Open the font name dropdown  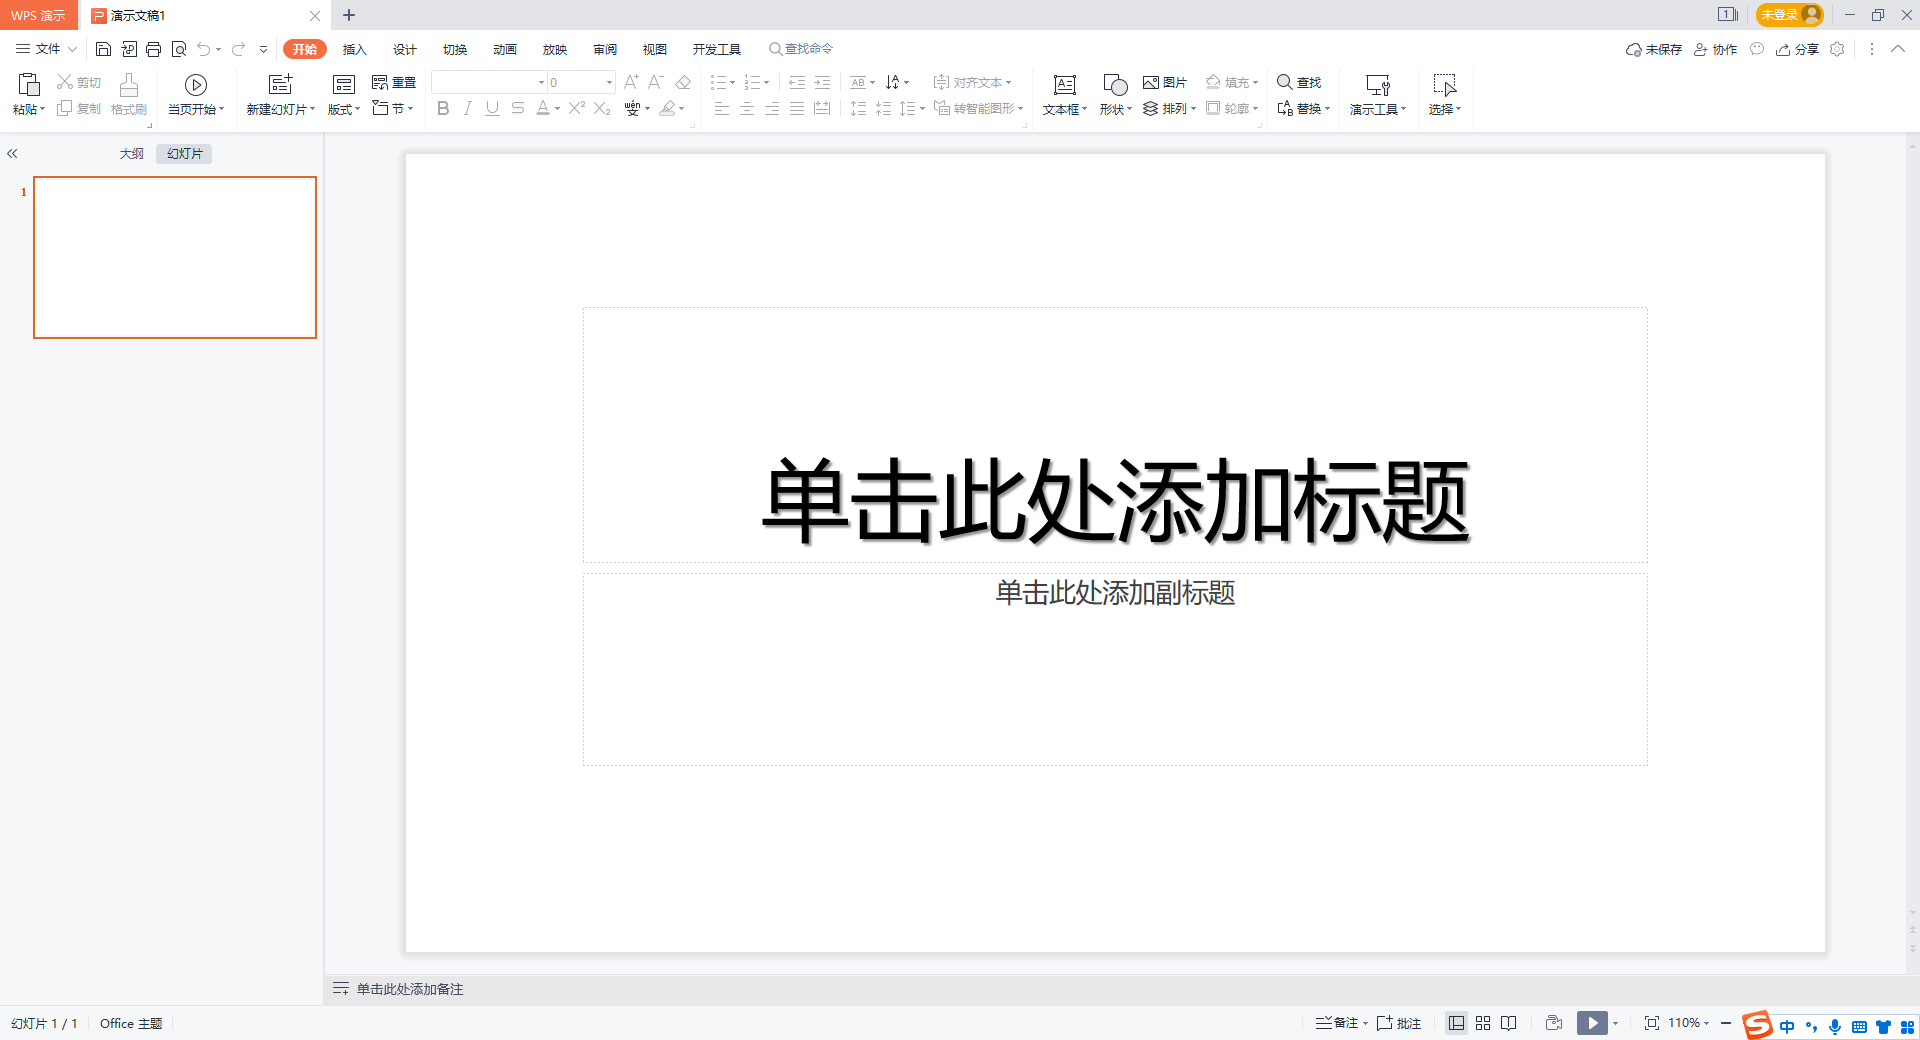(x=542, y=82)
